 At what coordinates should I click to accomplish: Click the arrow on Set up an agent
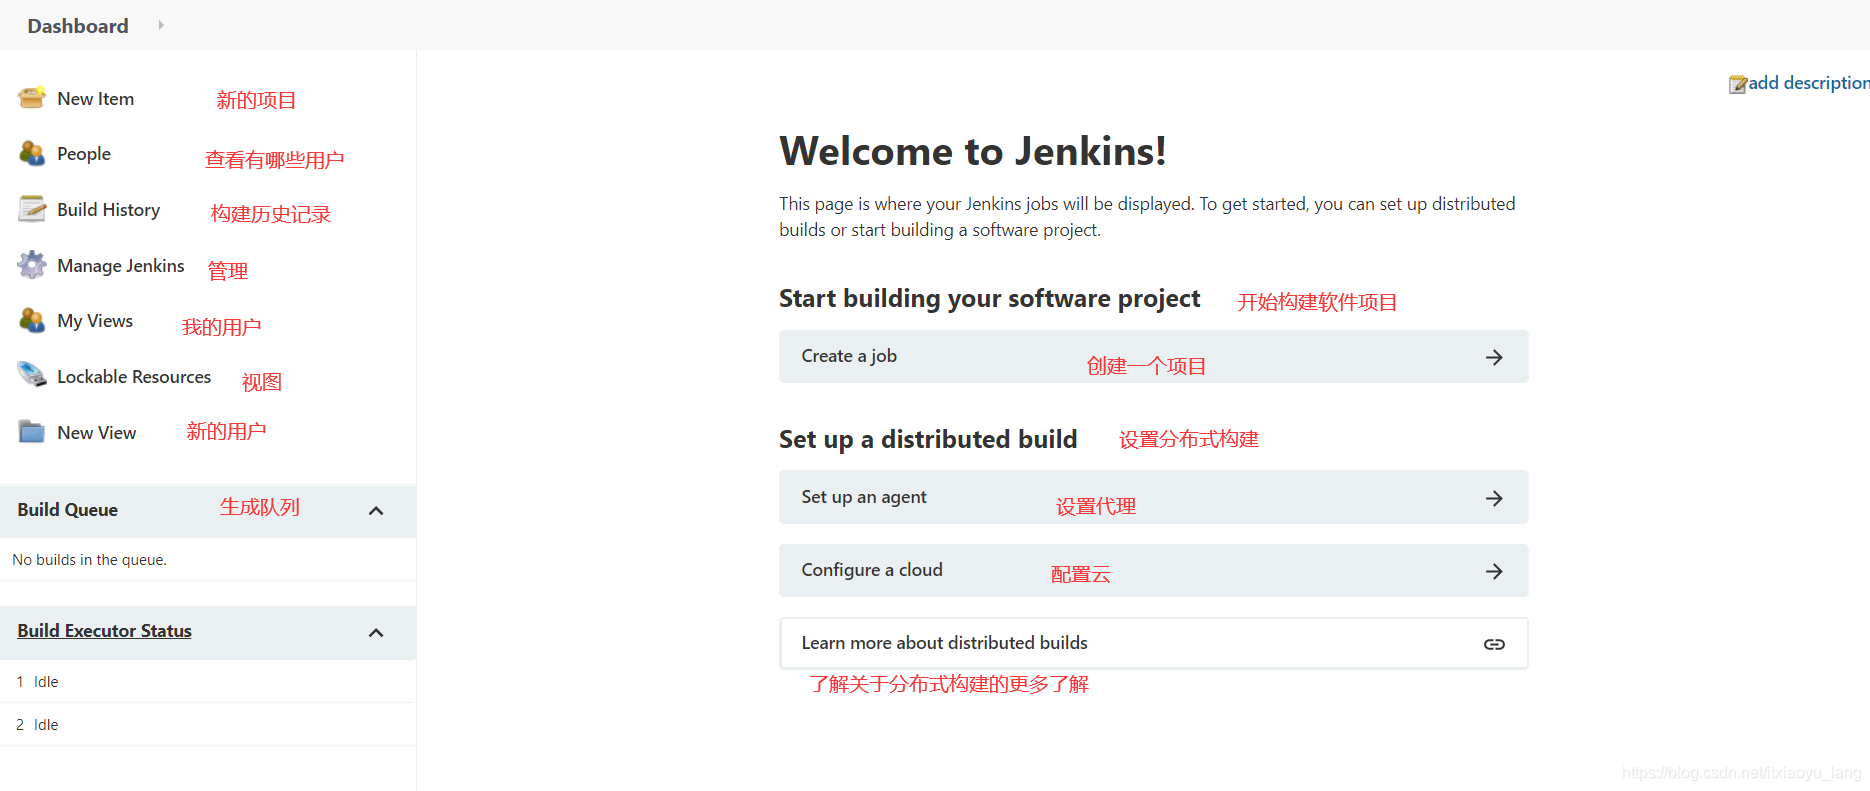(1494, 498)
